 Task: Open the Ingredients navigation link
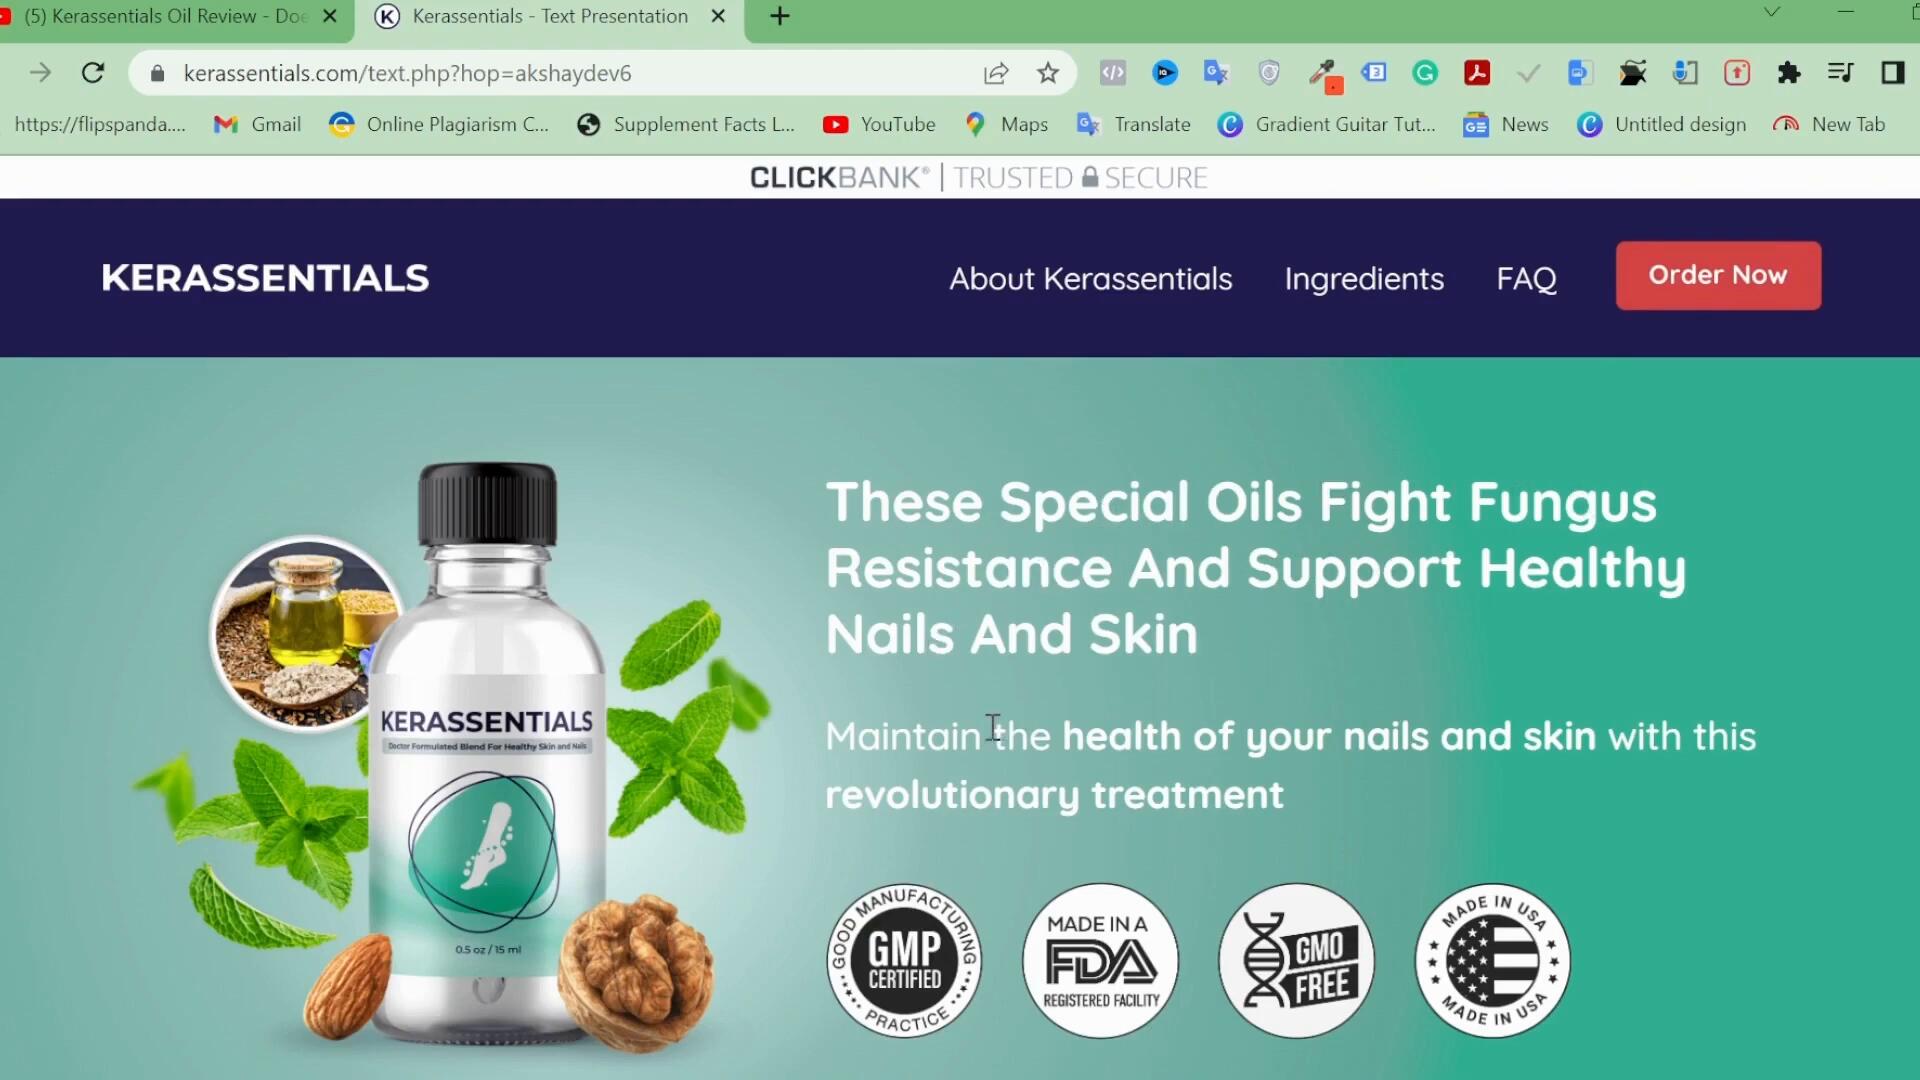[x=1364, y=279]
